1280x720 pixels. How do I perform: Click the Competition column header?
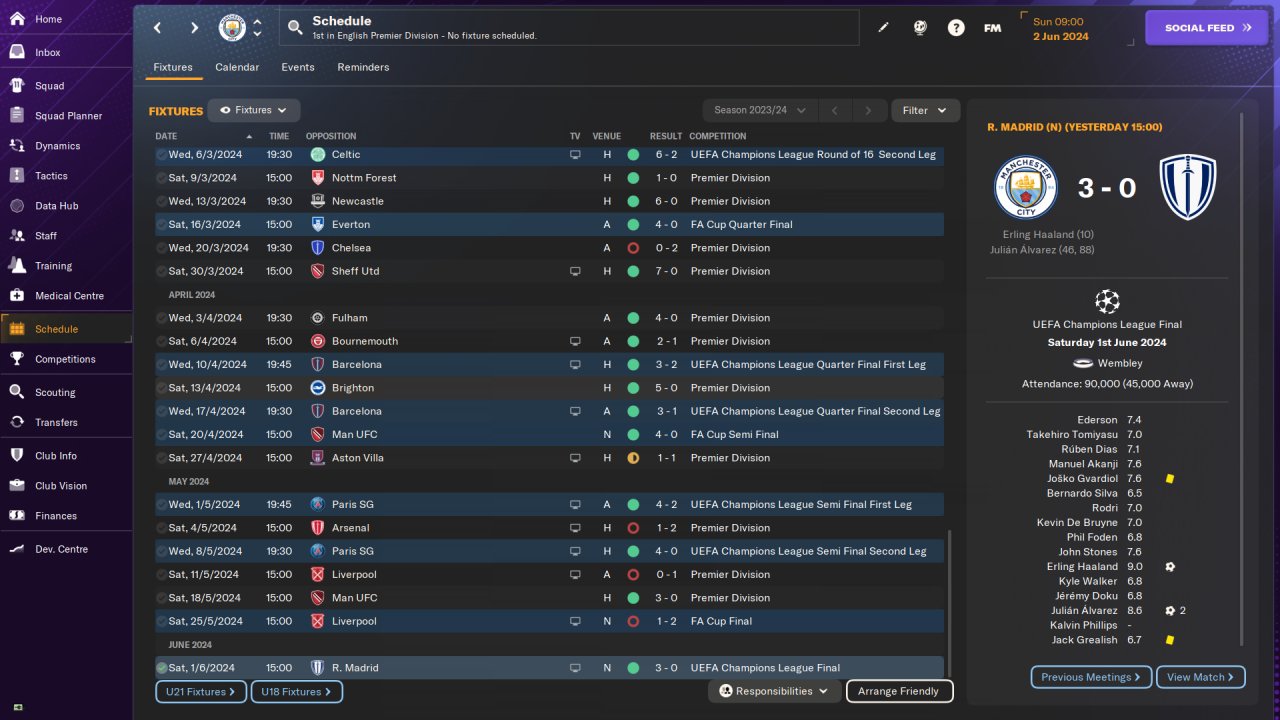pos(718,136)
